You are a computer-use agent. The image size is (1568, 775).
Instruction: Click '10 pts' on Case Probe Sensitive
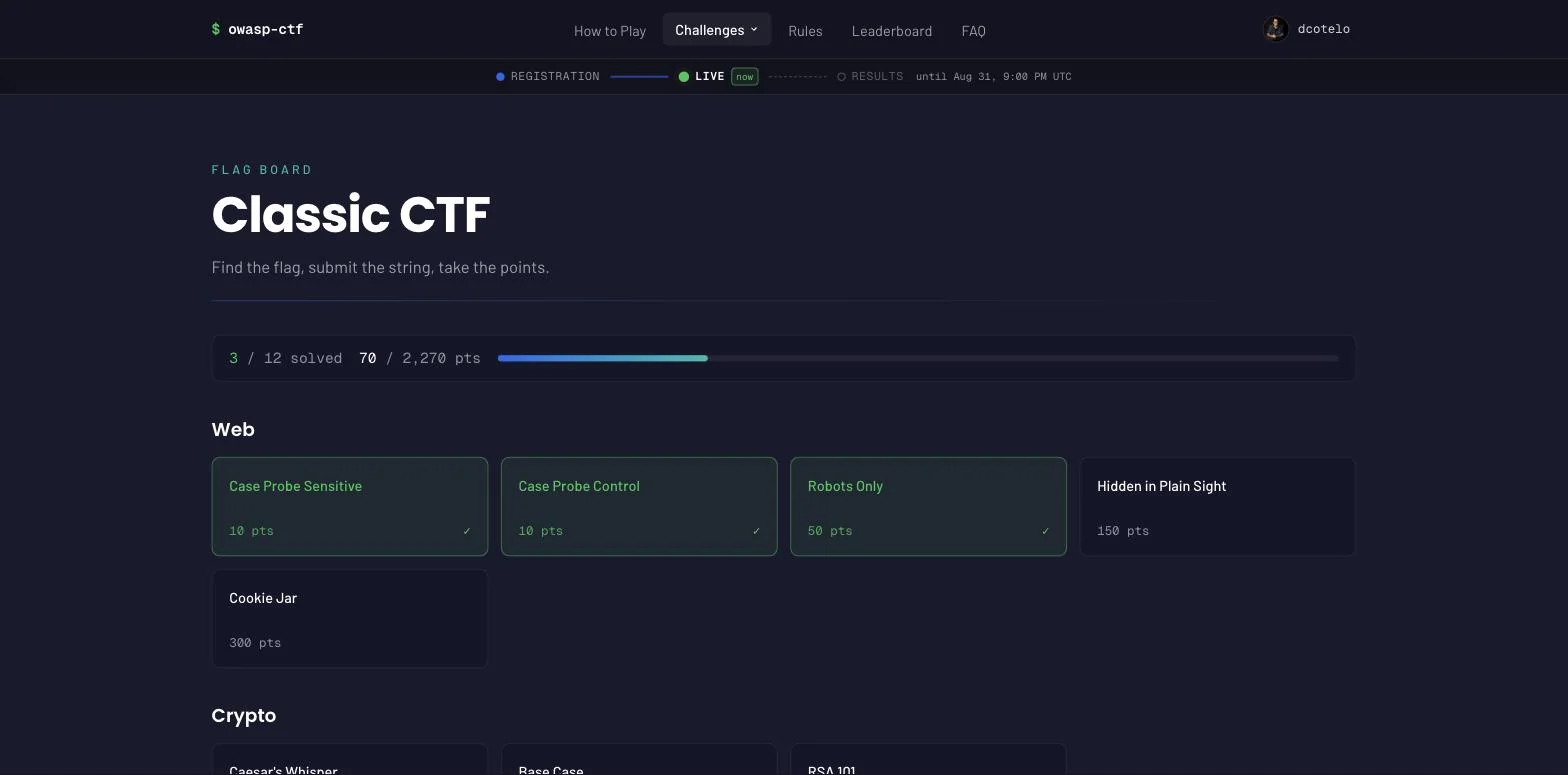(x=251, y=531)
